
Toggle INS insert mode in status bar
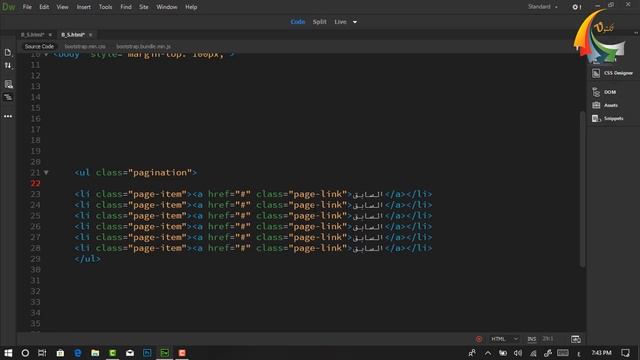pyautogui.click(x=531, y=339)
